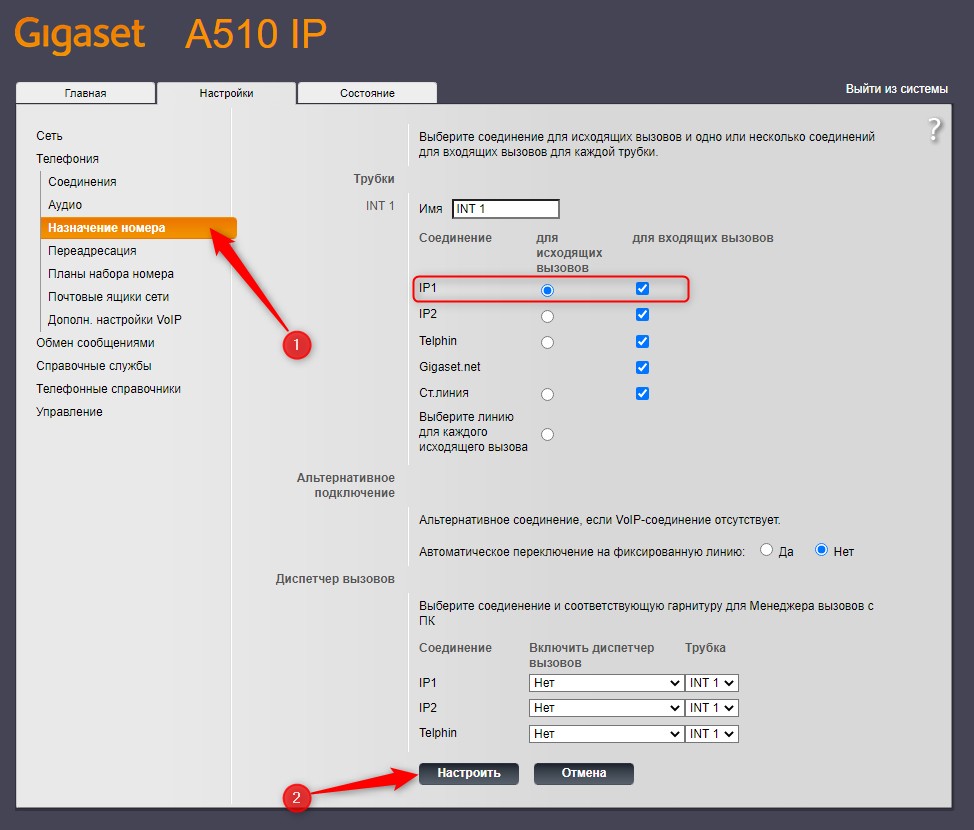Open Сеть in the sidebar

tap(49, 135)
